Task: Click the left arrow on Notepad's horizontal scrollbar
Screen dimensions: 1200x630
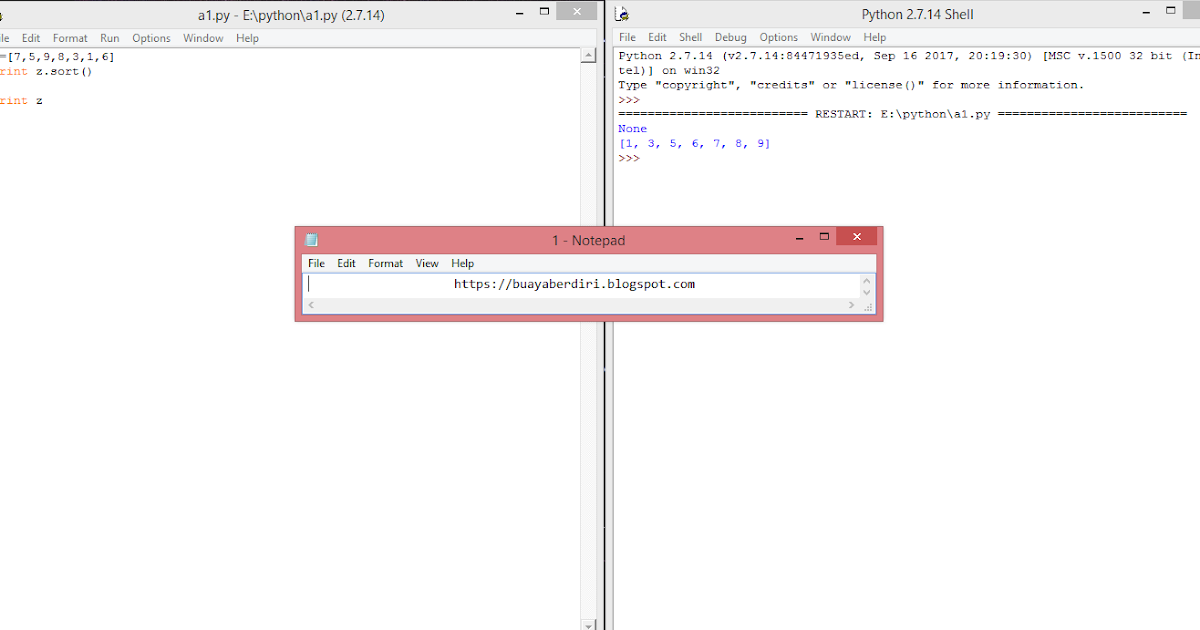Action: pos(310,304)
